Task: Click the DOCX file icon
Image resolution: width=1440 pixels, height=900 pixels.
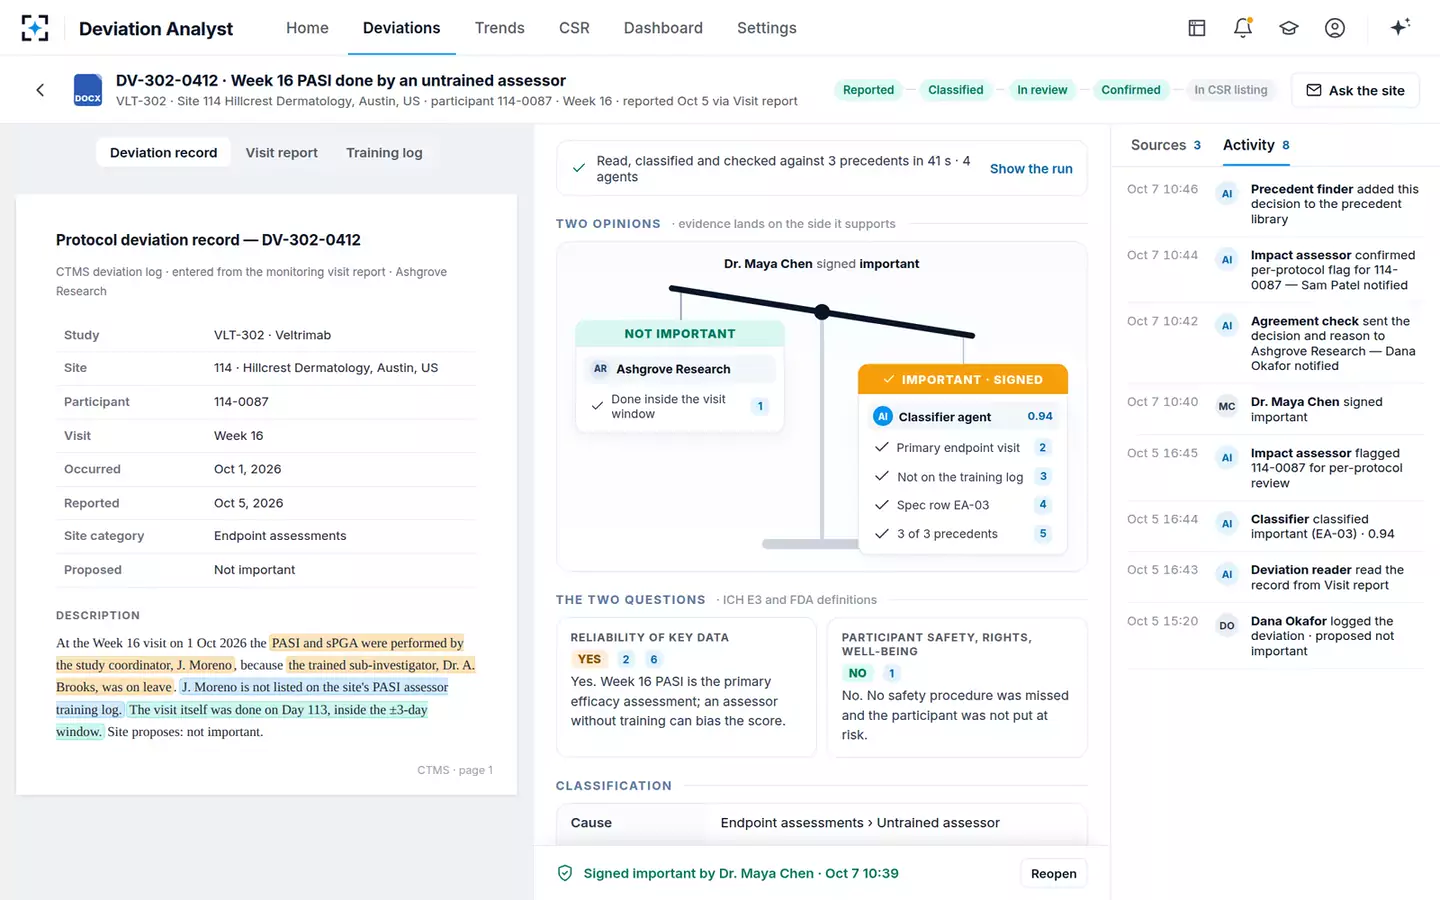Action: coord(88,90)
